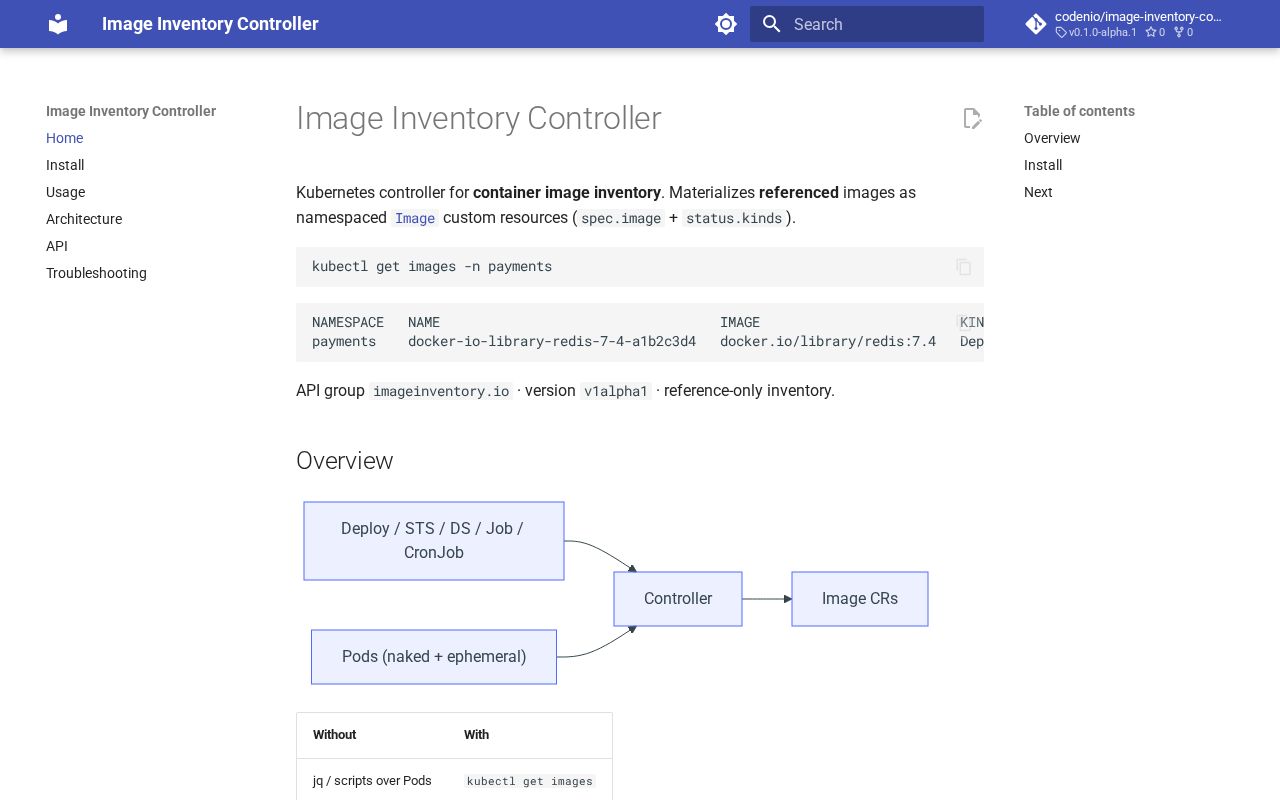
Task: Jump to Next in table of contents
Action: click(1038, 192)
